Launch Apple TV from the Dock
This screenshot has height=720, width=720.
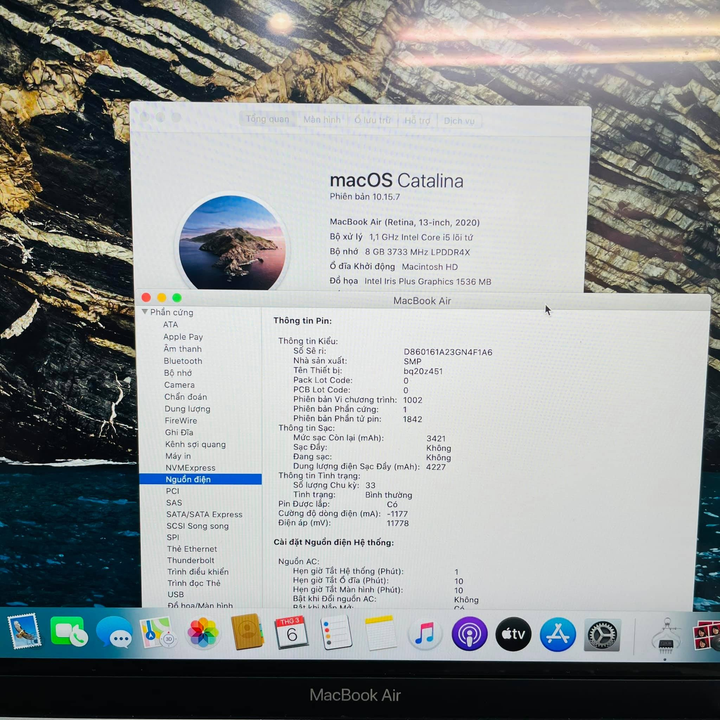(x=513, y=634)
